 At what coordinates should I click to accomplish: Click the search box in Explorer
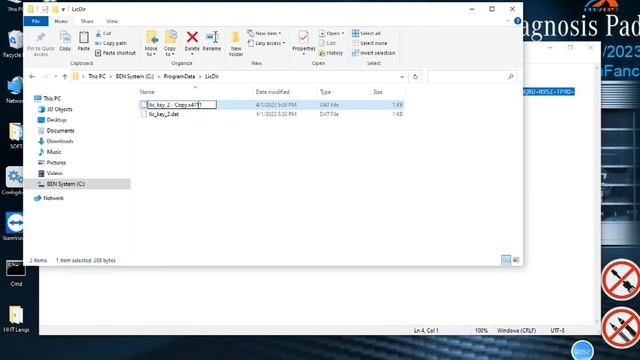click(x=472, y=77)
